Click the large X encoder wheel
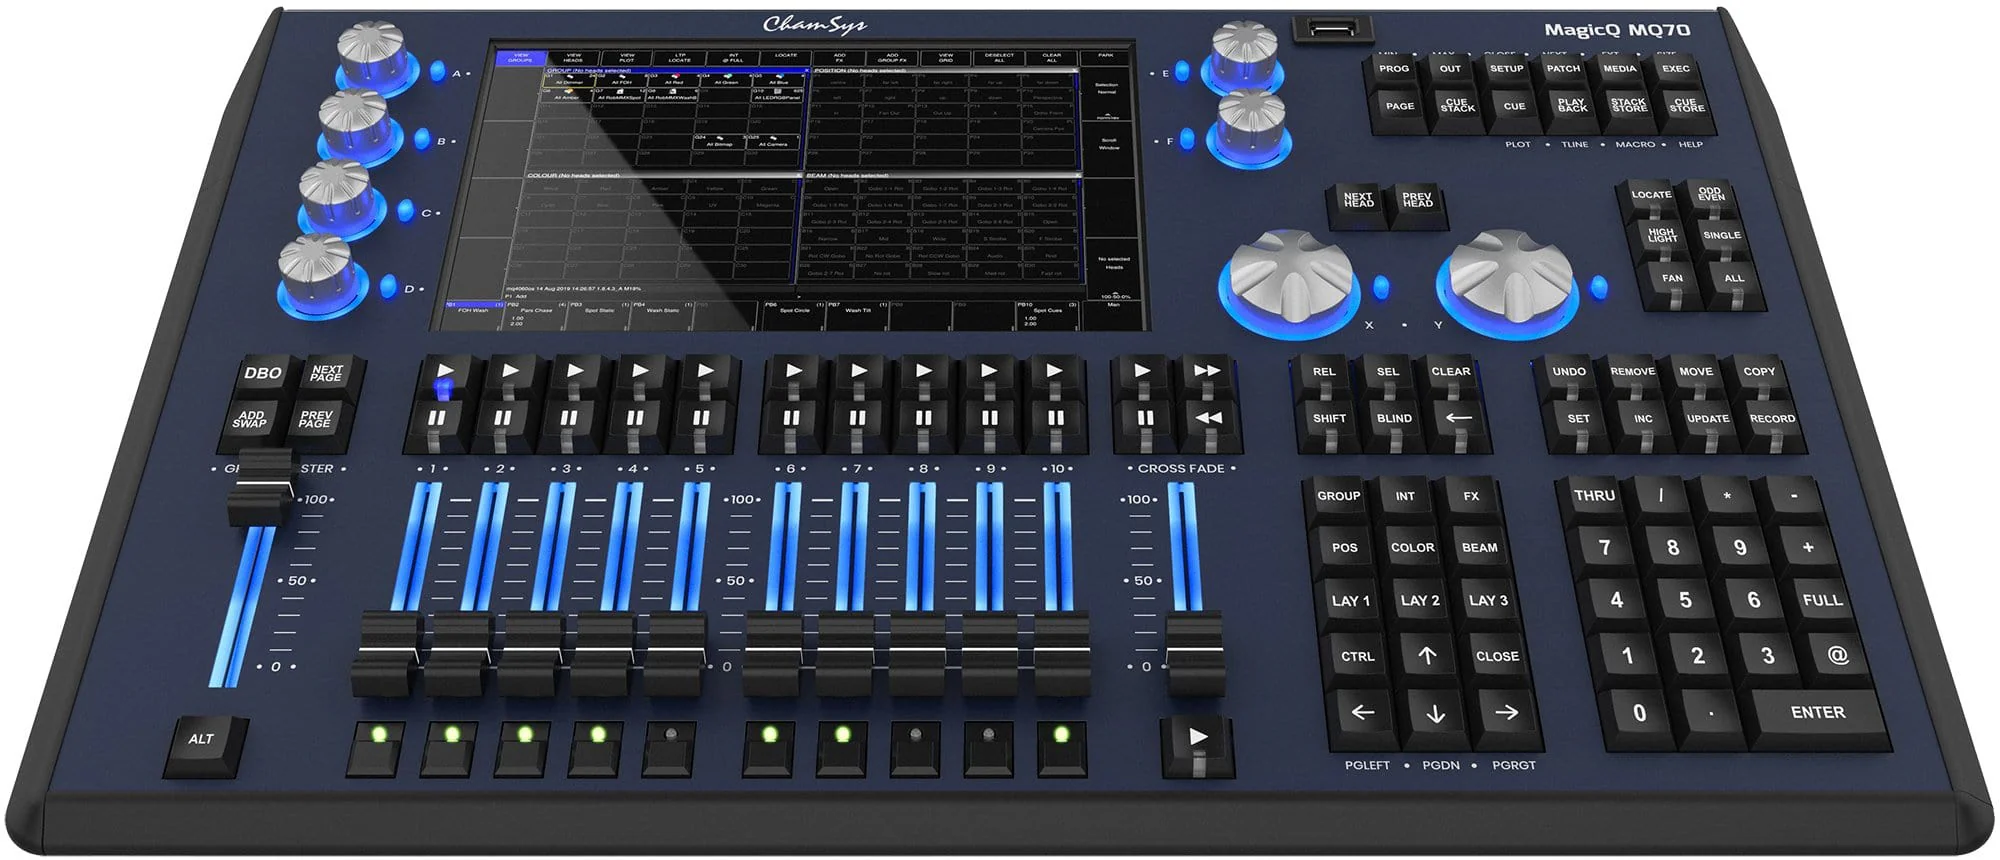Screen dimensions: 2000x860 1291,275
